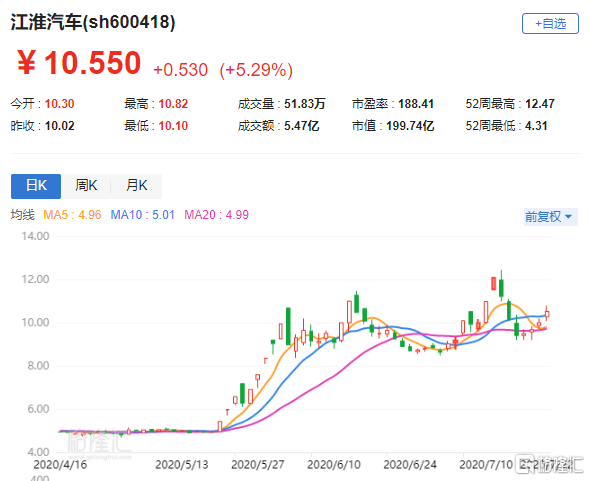
Task: Open the 前复权 adjustment dropdown
Action: coord(550,217)
